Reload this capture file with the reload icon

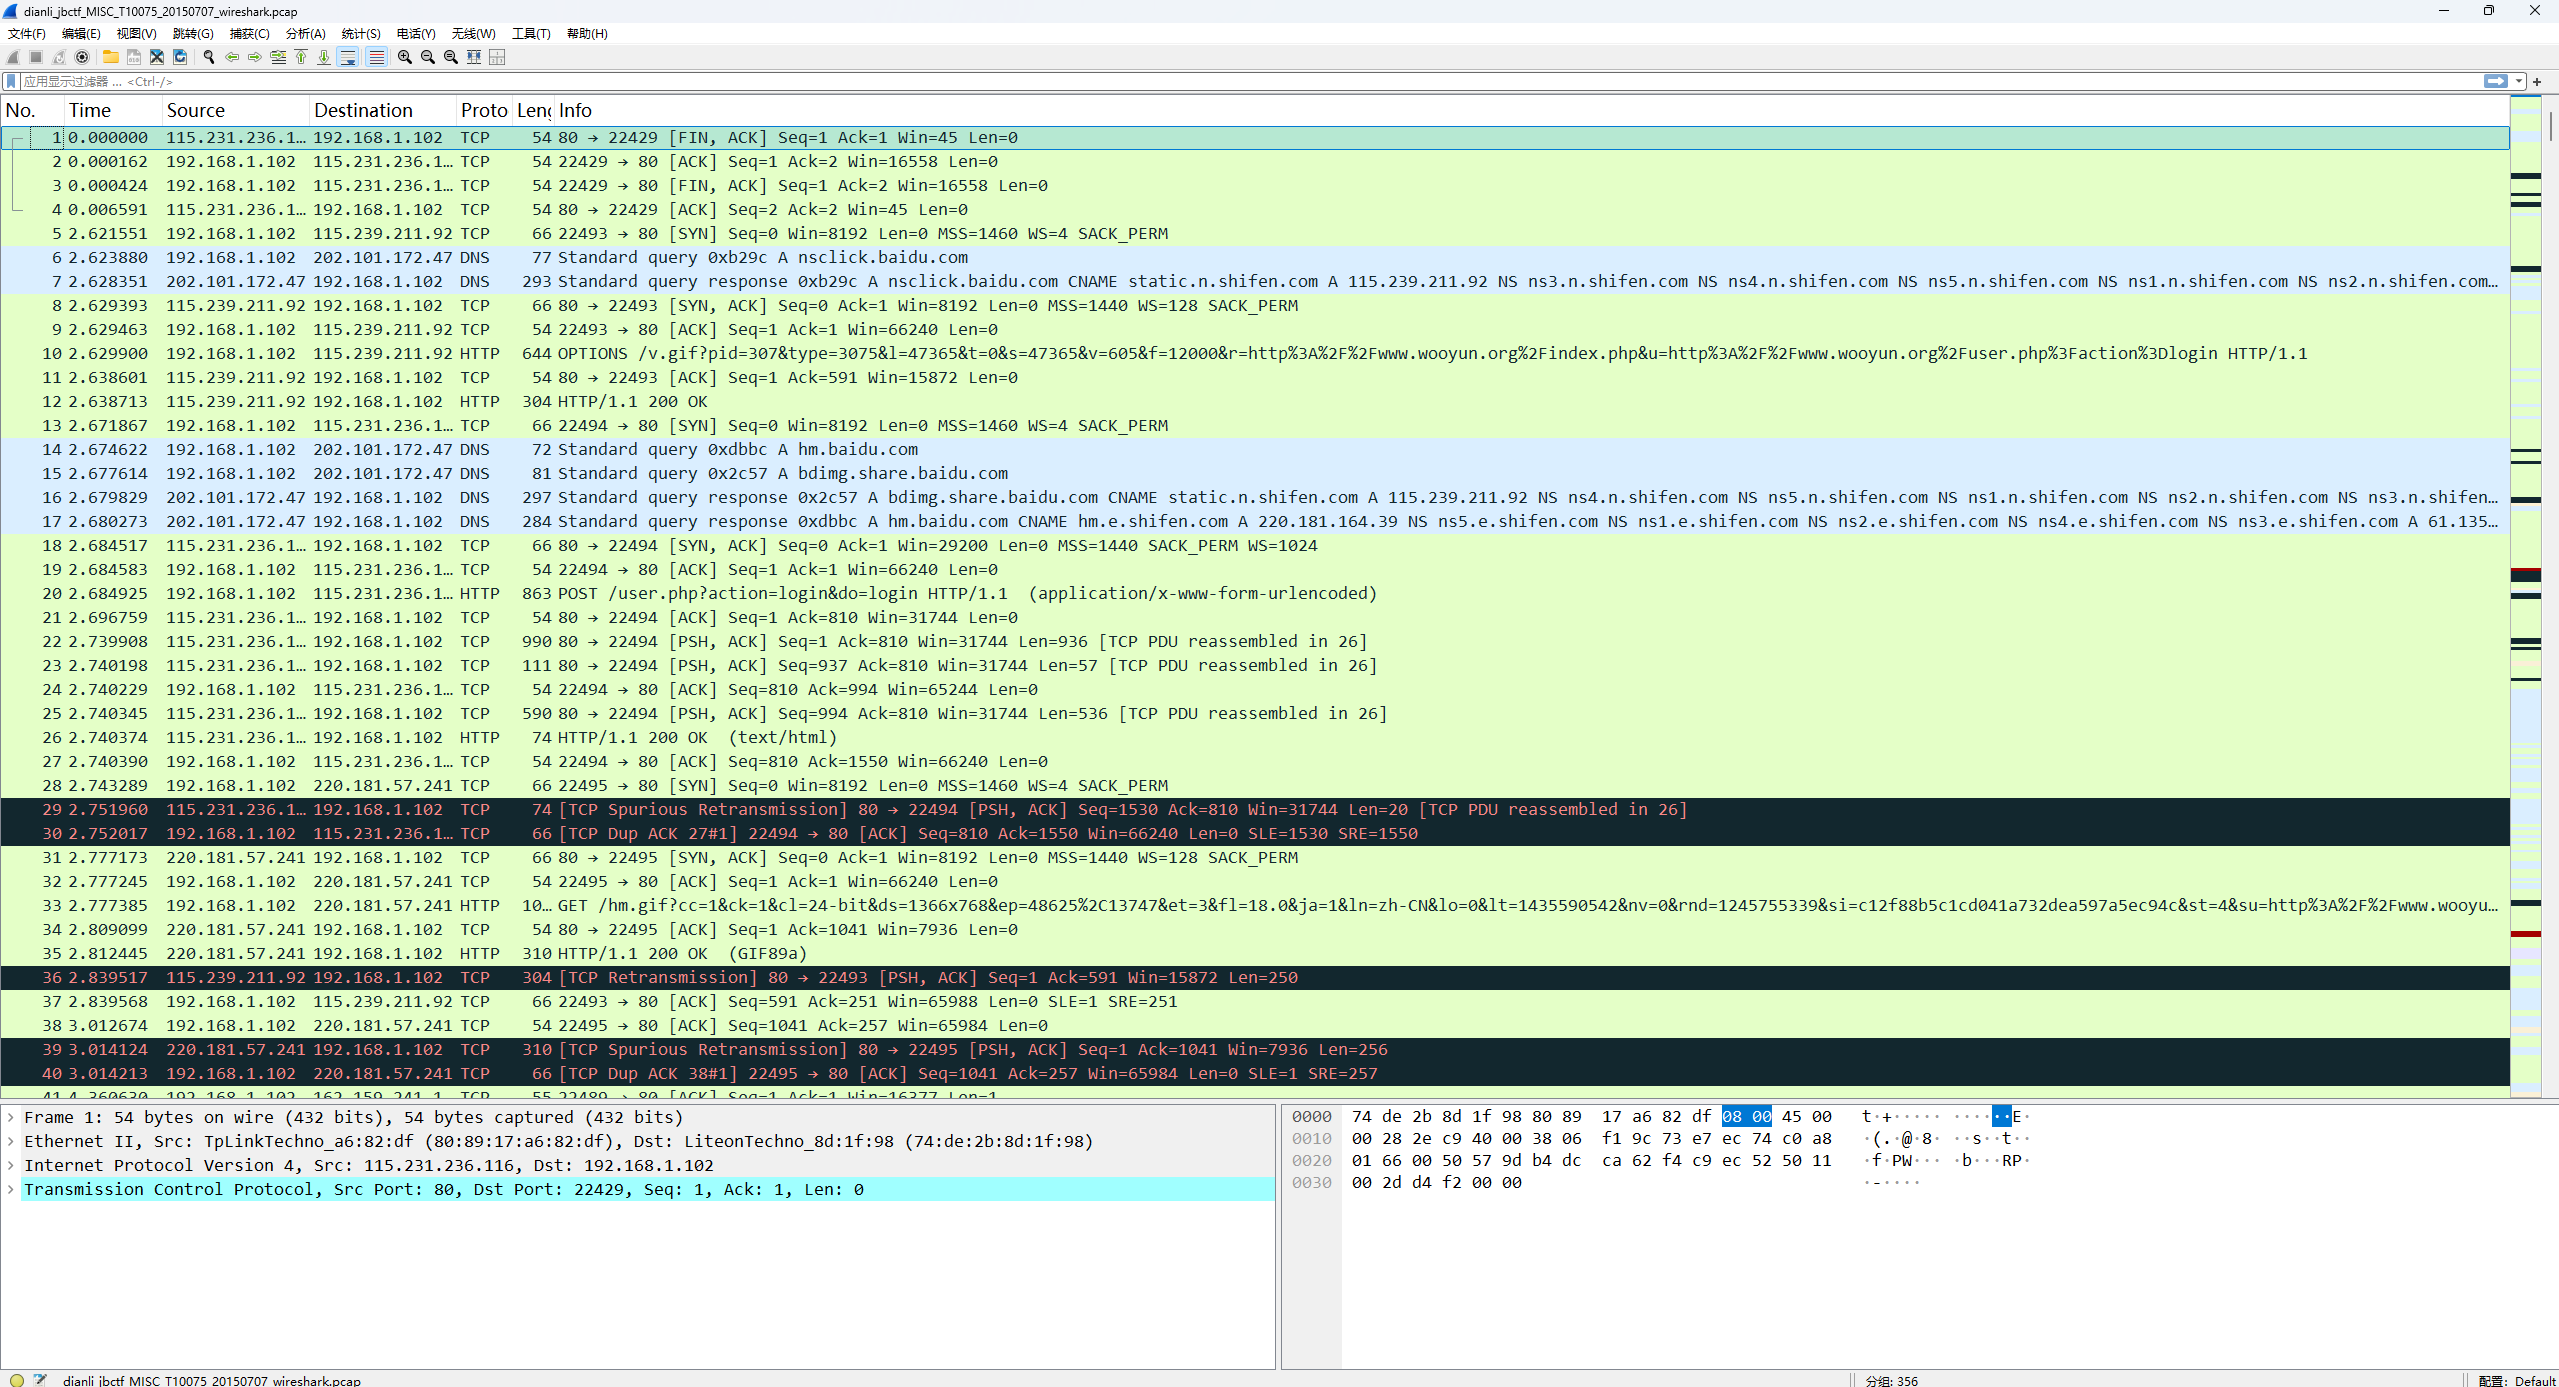coord(179,57)
